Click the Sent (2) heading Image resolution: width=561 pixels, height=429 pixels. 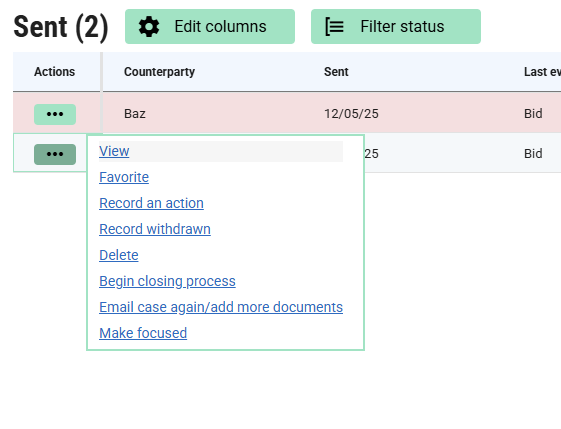61,27
